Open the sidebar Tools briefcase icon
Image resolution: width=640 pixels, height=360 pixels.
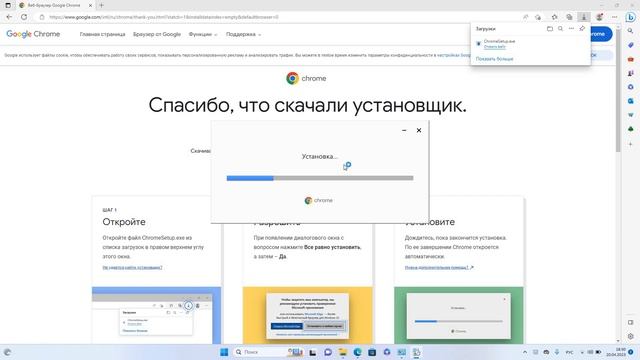631,59
